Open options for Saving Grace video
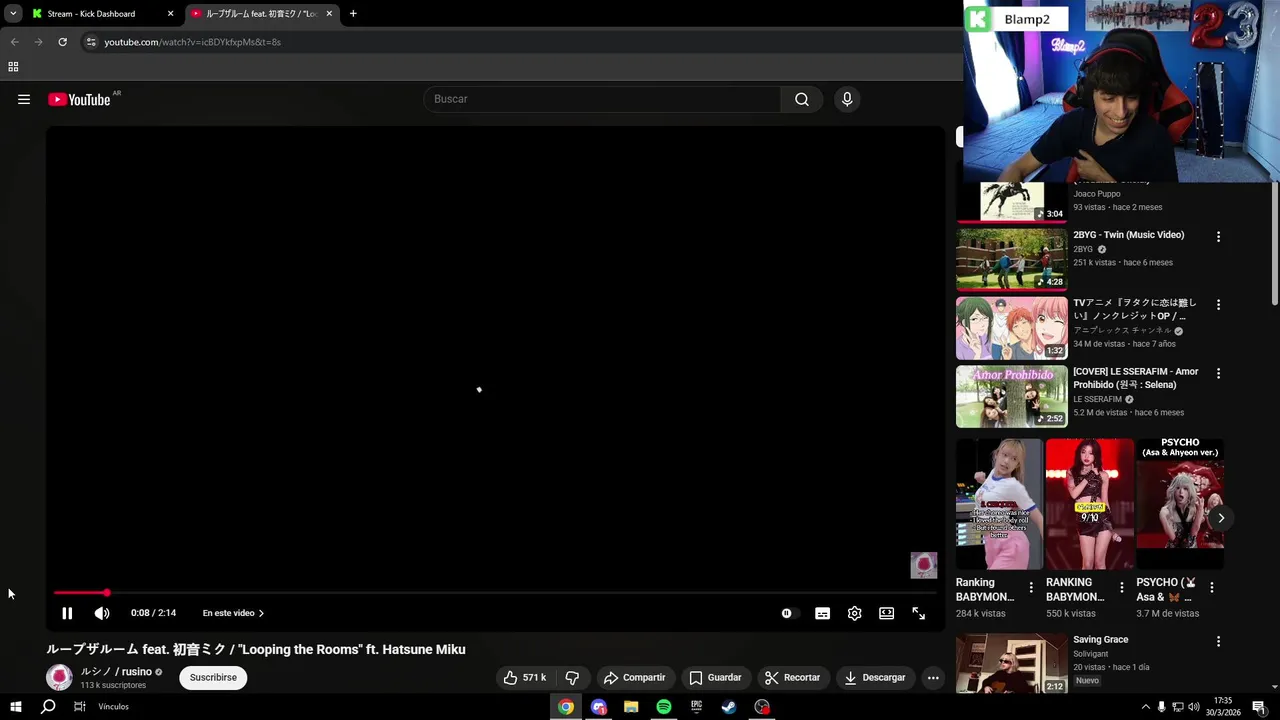Viewport: 1280px width, 720px height. (1218, 641)
